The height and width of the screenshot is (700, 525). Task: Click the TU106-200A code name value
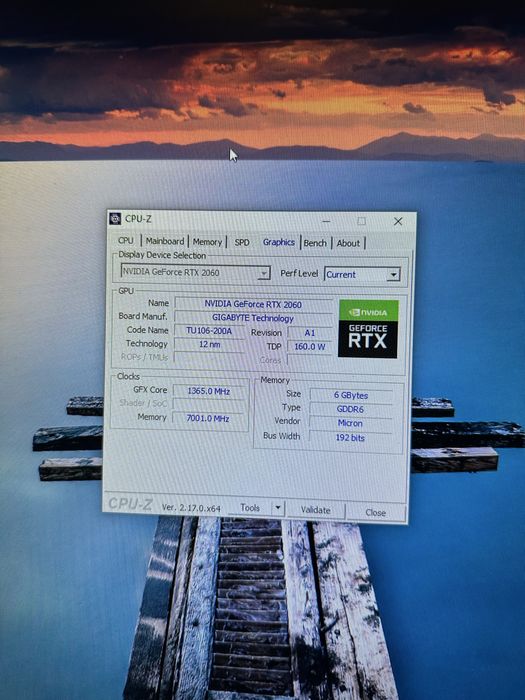(209, 331)
